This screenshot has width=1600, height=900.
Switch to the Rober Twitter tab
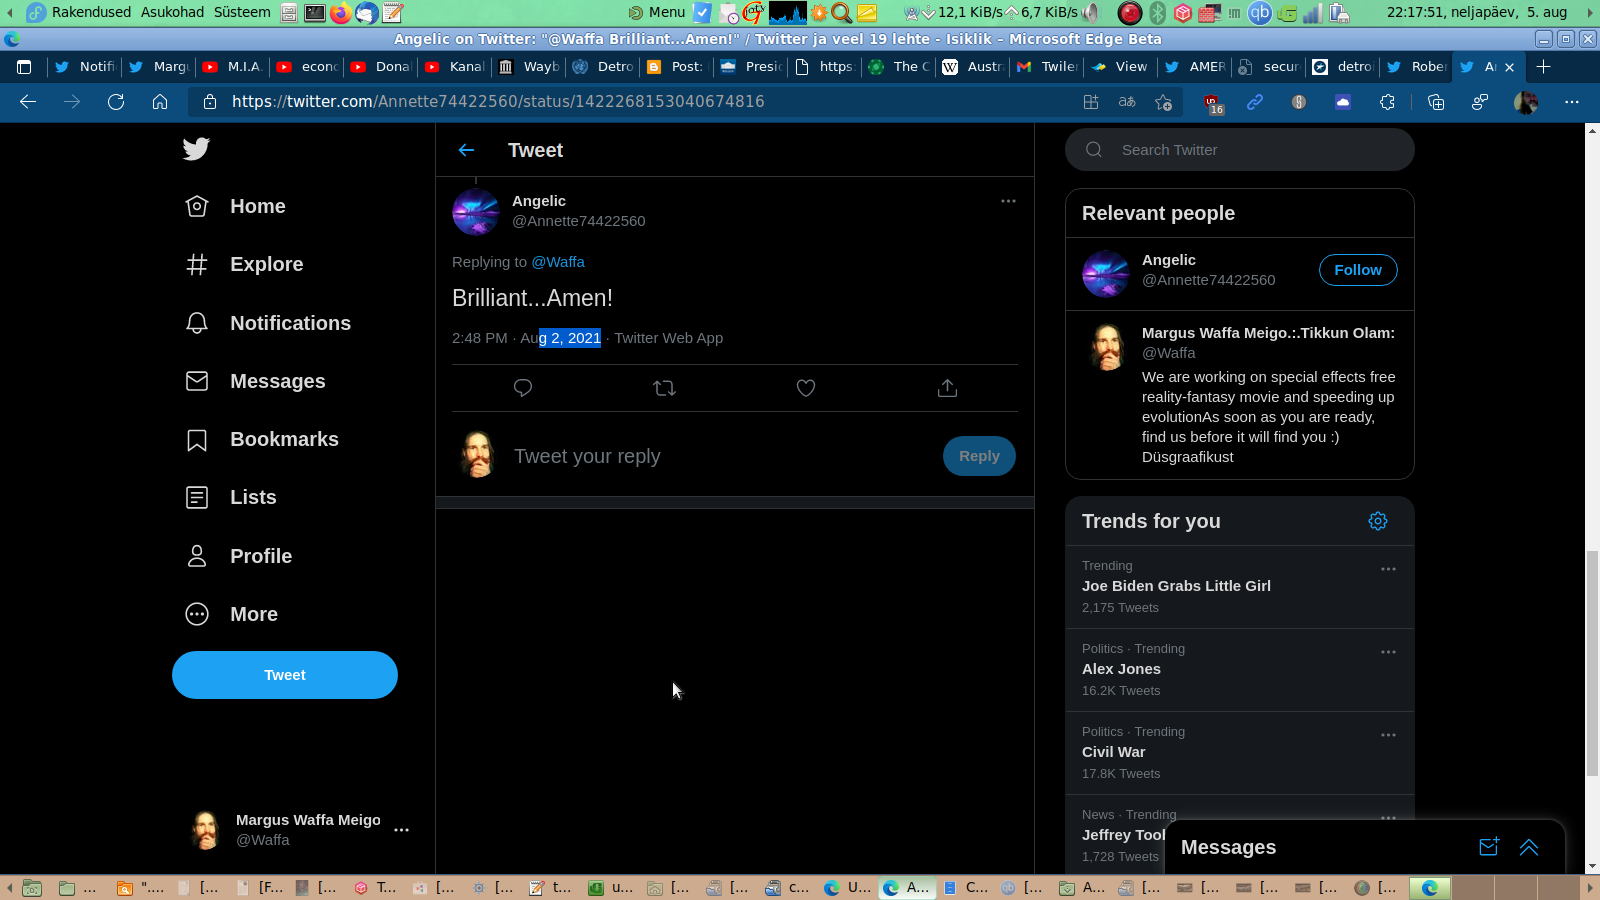1417,67
